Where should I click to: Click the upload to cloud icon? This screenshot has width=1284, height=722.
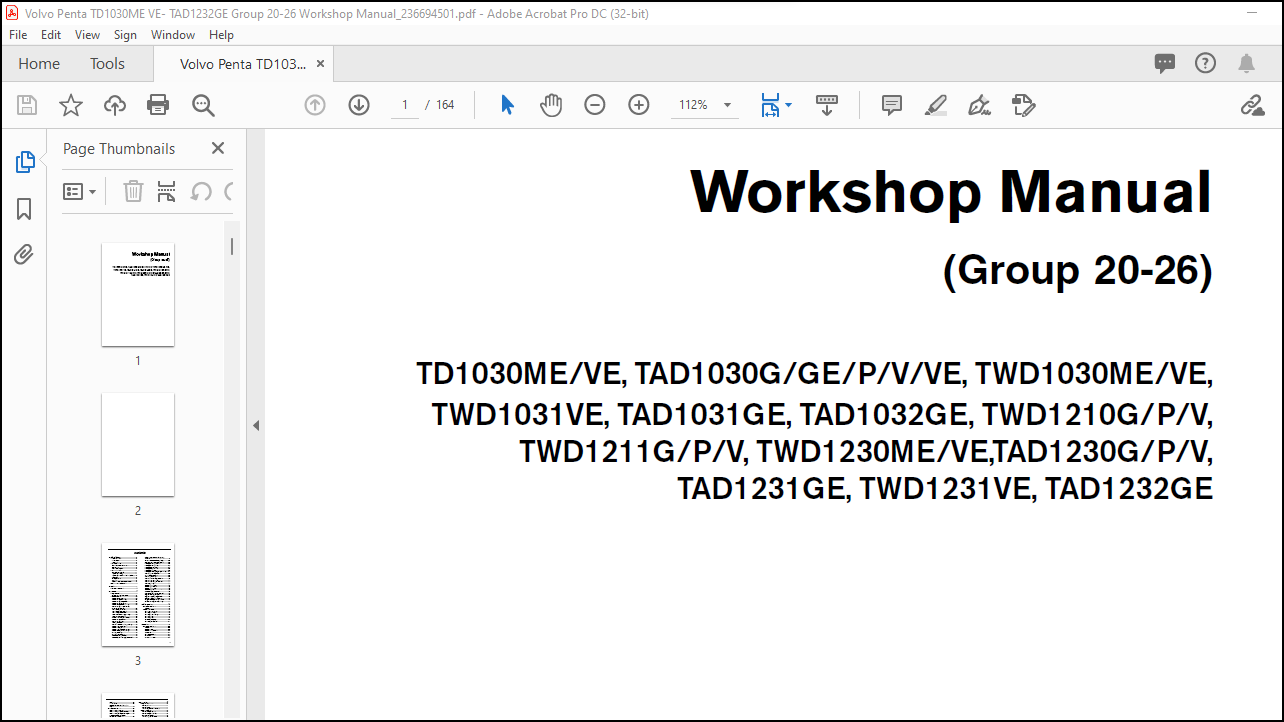115,105
